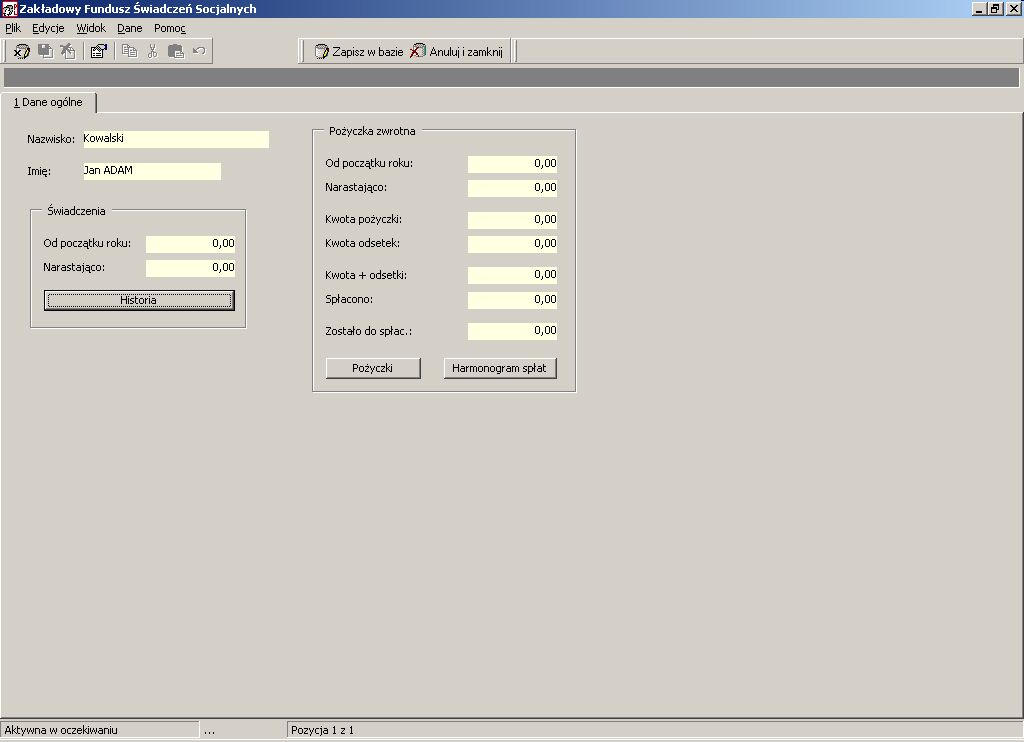Click the Kwota odsetek field
1024x742 pixels.
tap(512, 244)
